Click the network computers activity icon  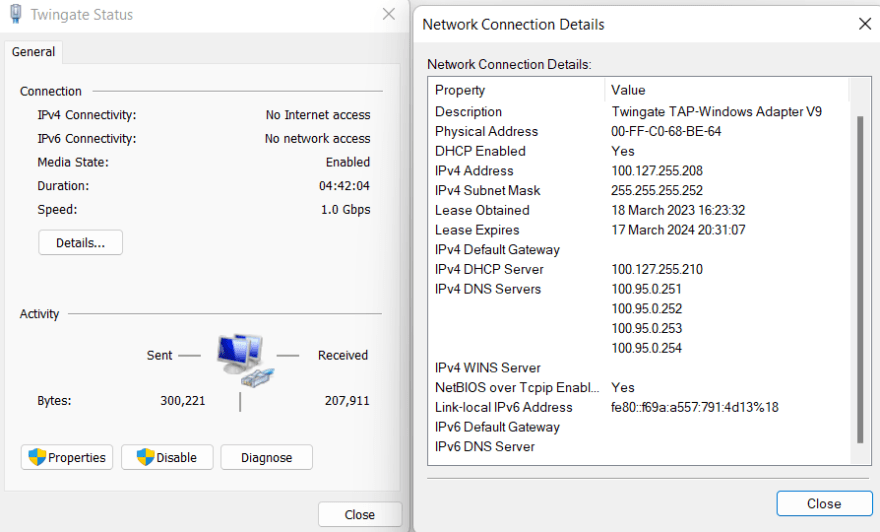pyautogui.click(x=245, y=360)
